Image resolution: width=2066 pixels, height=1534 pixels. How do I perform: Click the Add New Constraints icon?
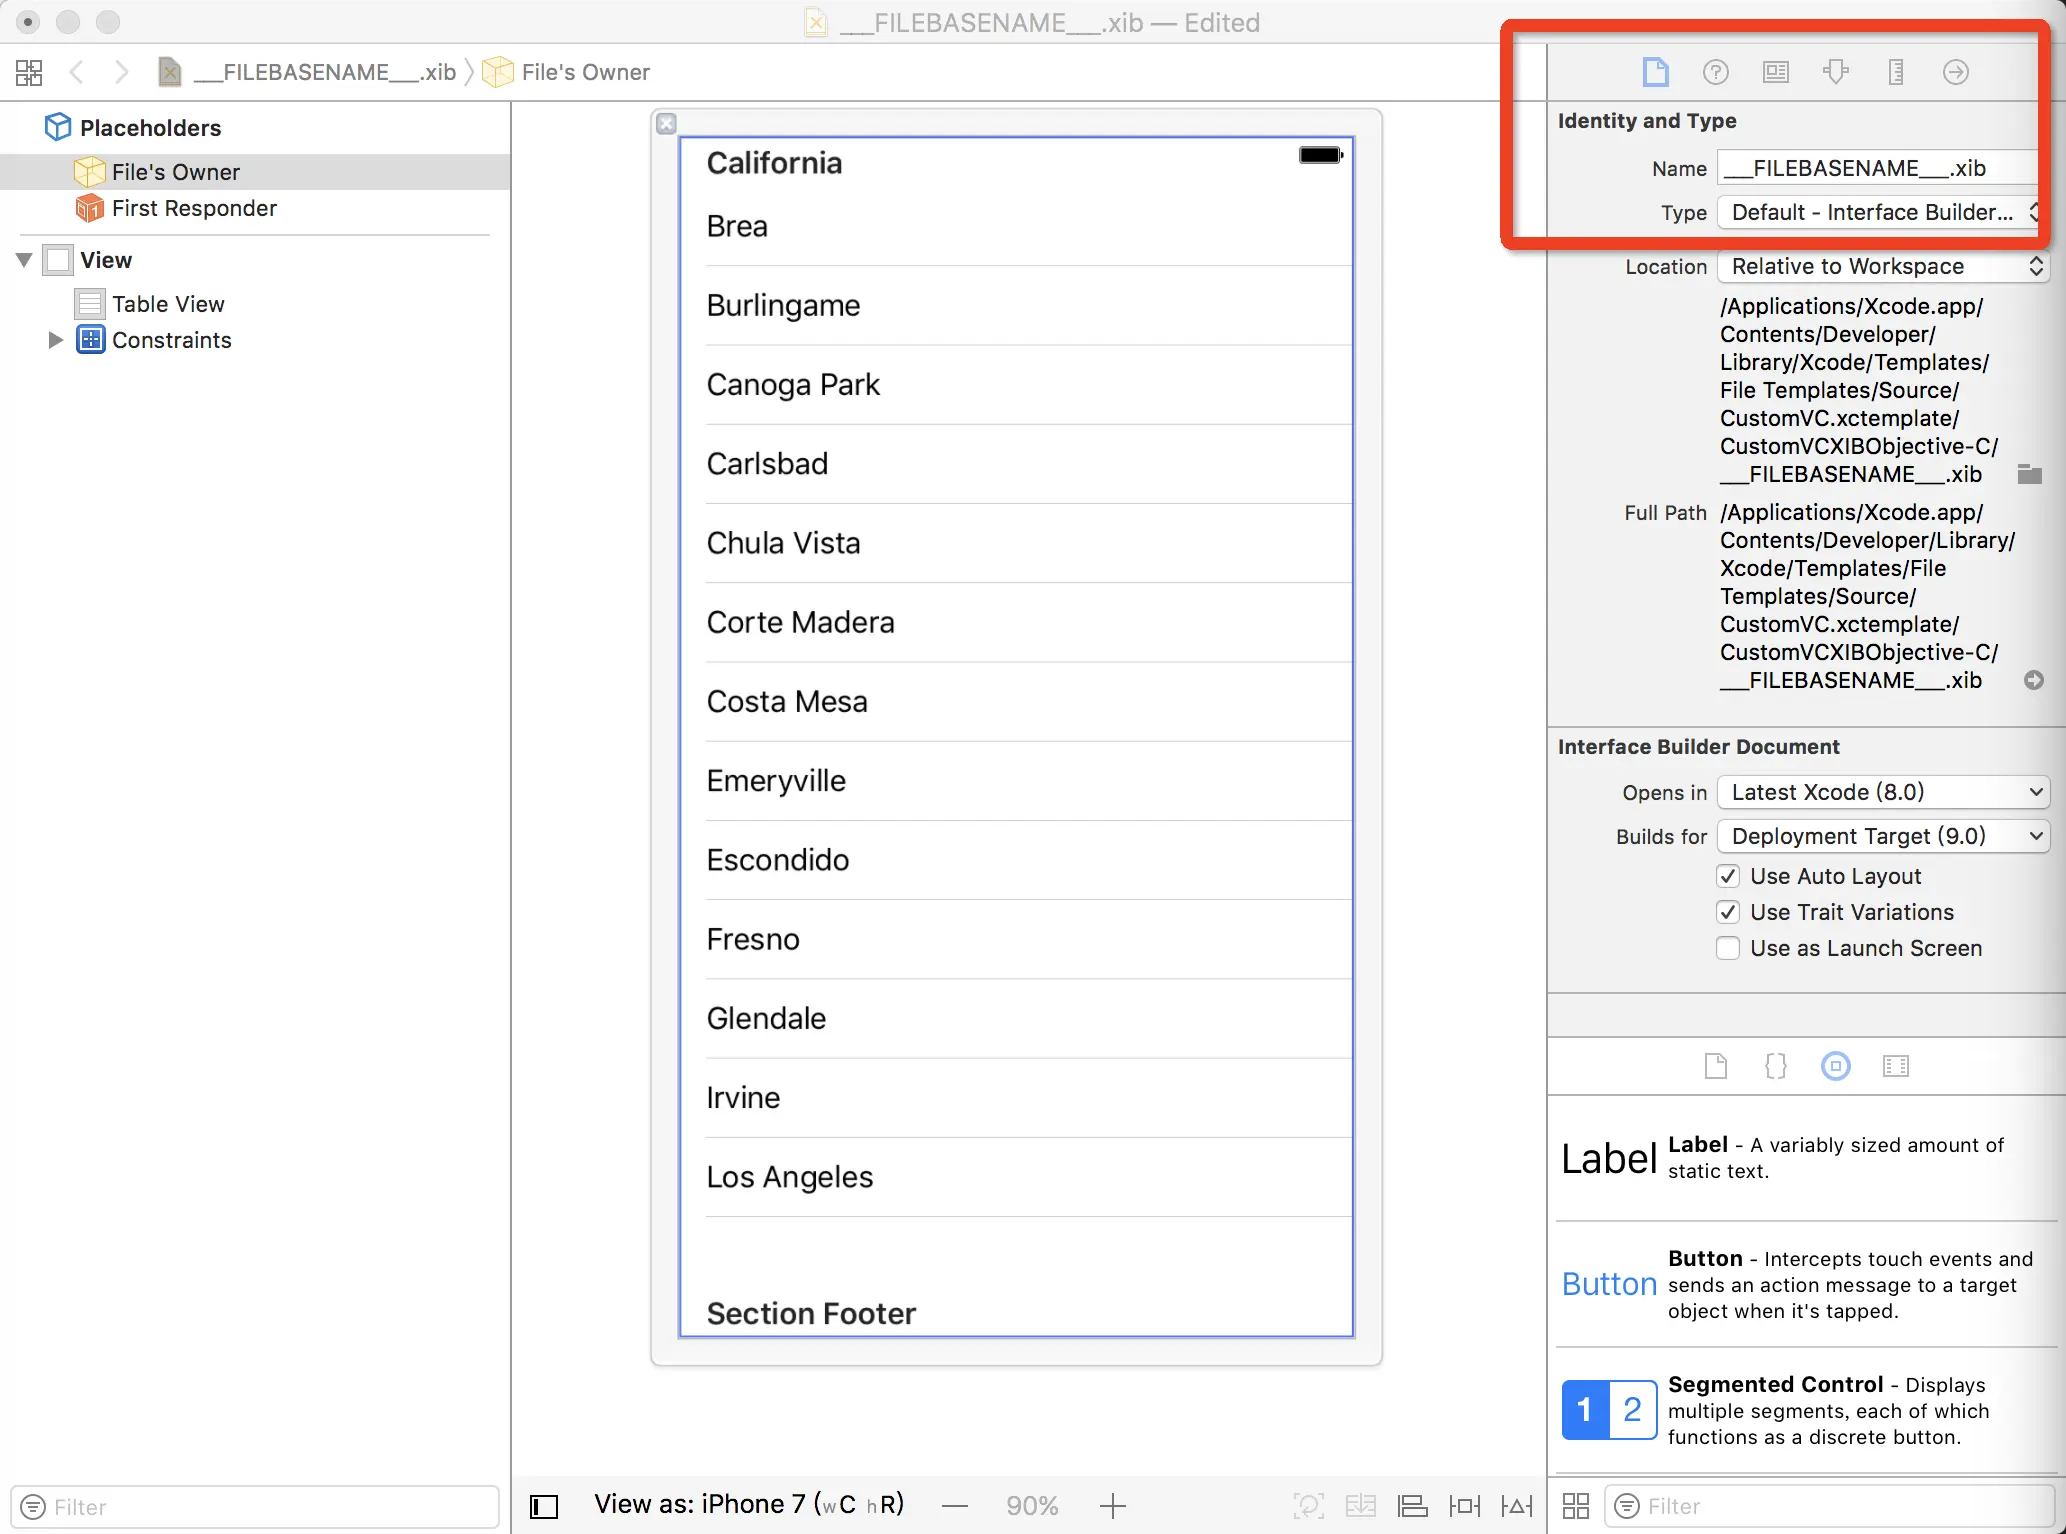point(1464,1506)
